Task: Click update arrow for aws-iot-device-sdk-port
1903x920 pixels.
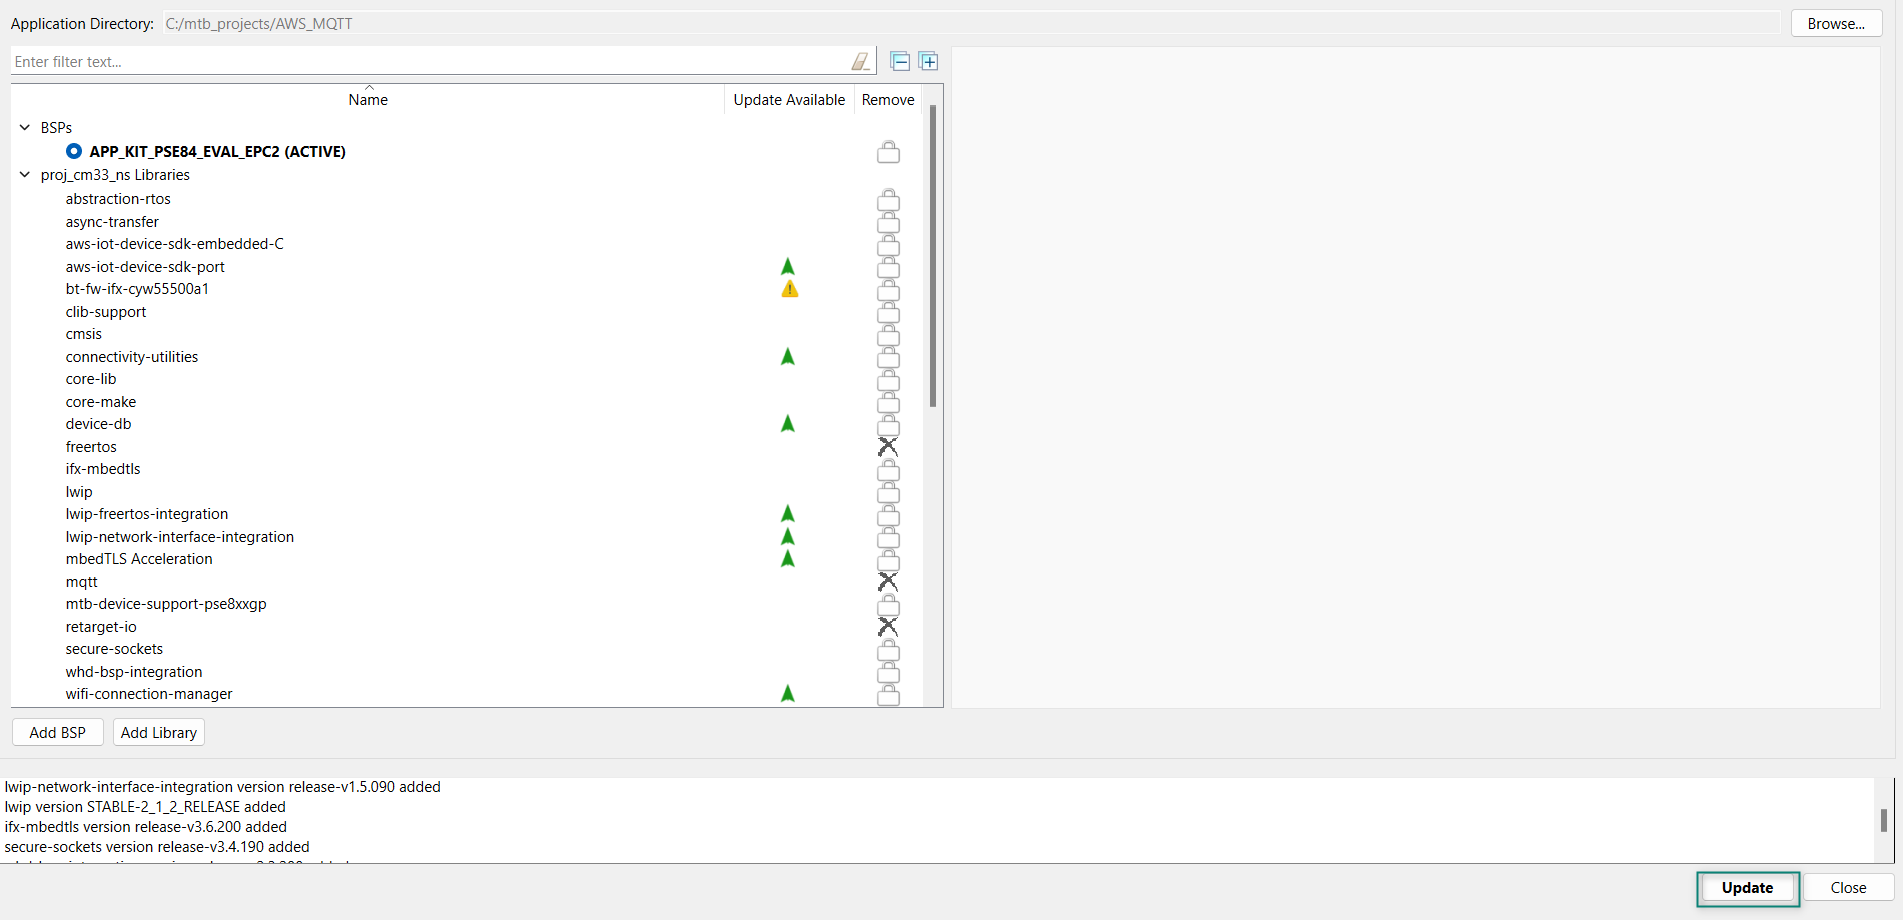Action: pos(788,267)
